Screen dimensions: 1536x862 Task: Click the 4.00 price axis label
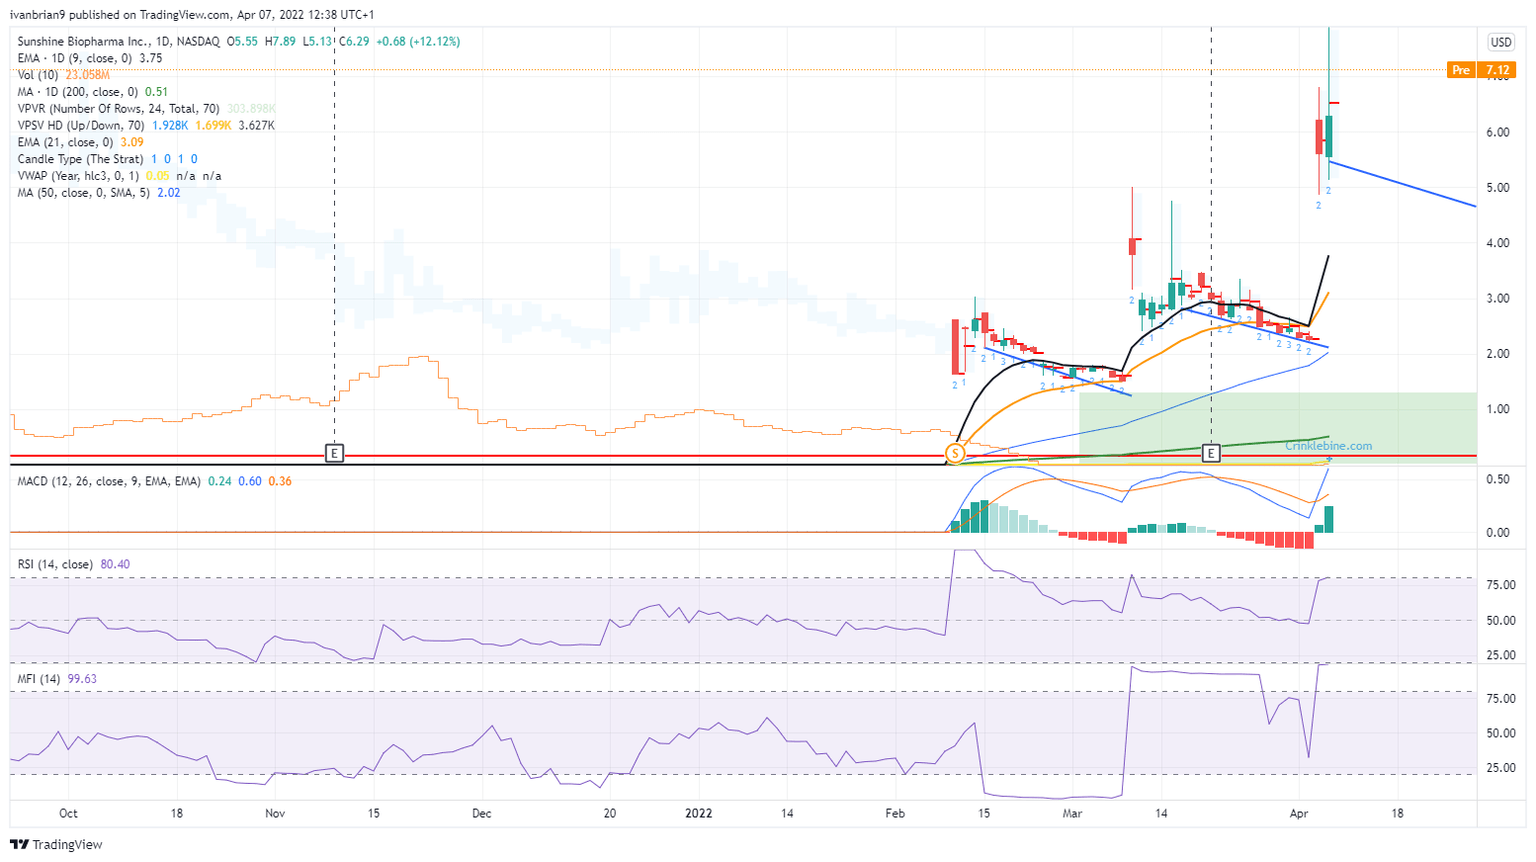click(x=1497, y=243)
